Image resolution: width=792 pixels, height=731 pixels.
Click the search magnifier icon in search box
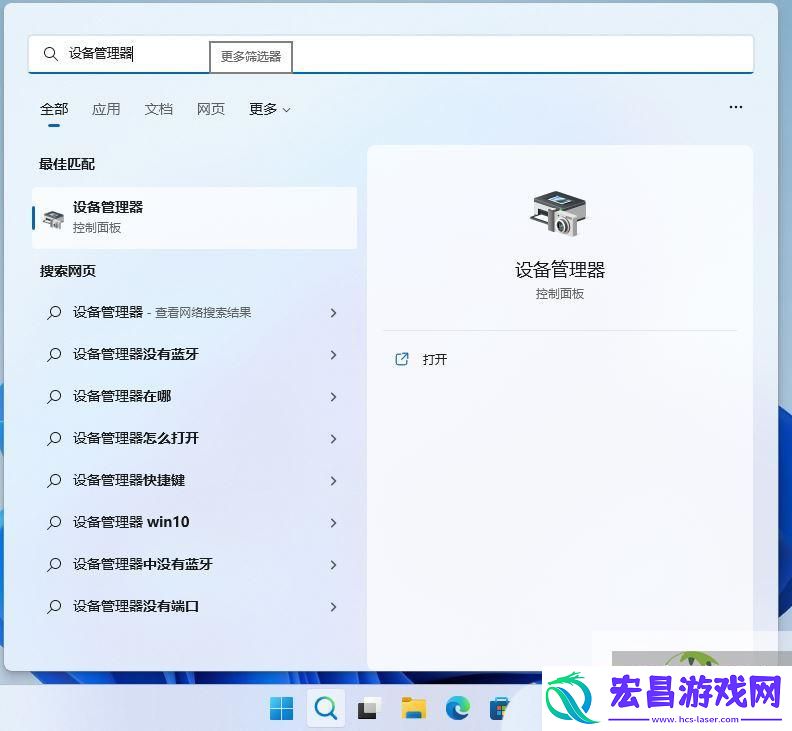(x=51, y=54)
